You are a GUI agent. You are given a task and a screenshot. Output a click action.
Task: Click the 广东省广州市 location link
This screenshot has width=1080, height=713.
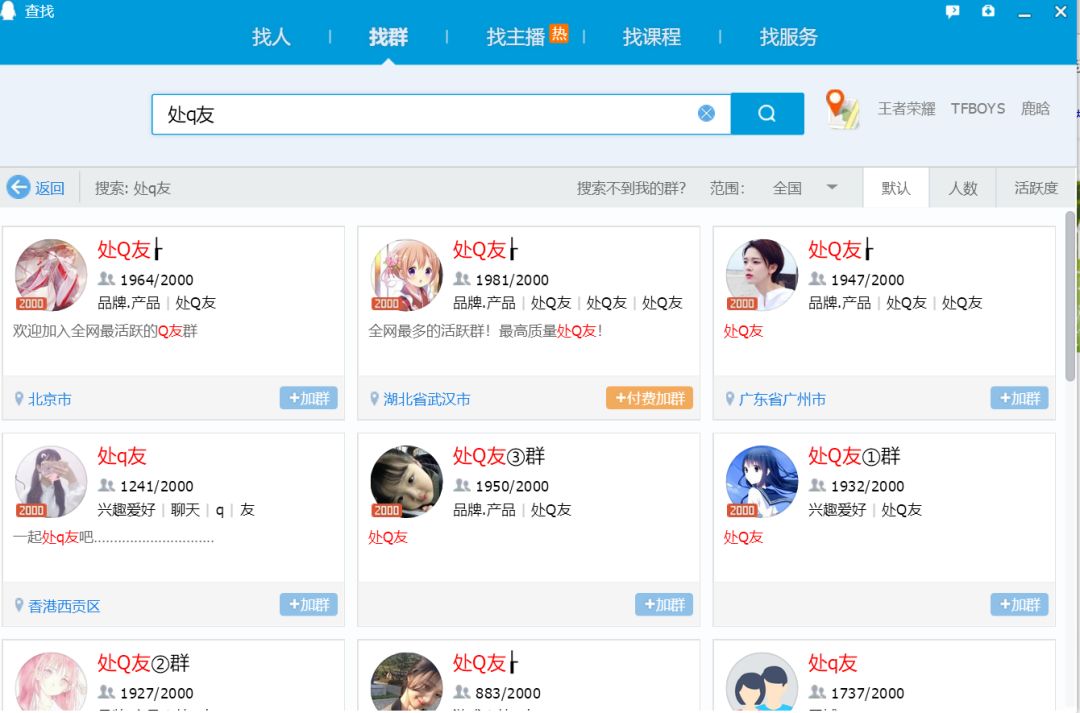(782, 400)
